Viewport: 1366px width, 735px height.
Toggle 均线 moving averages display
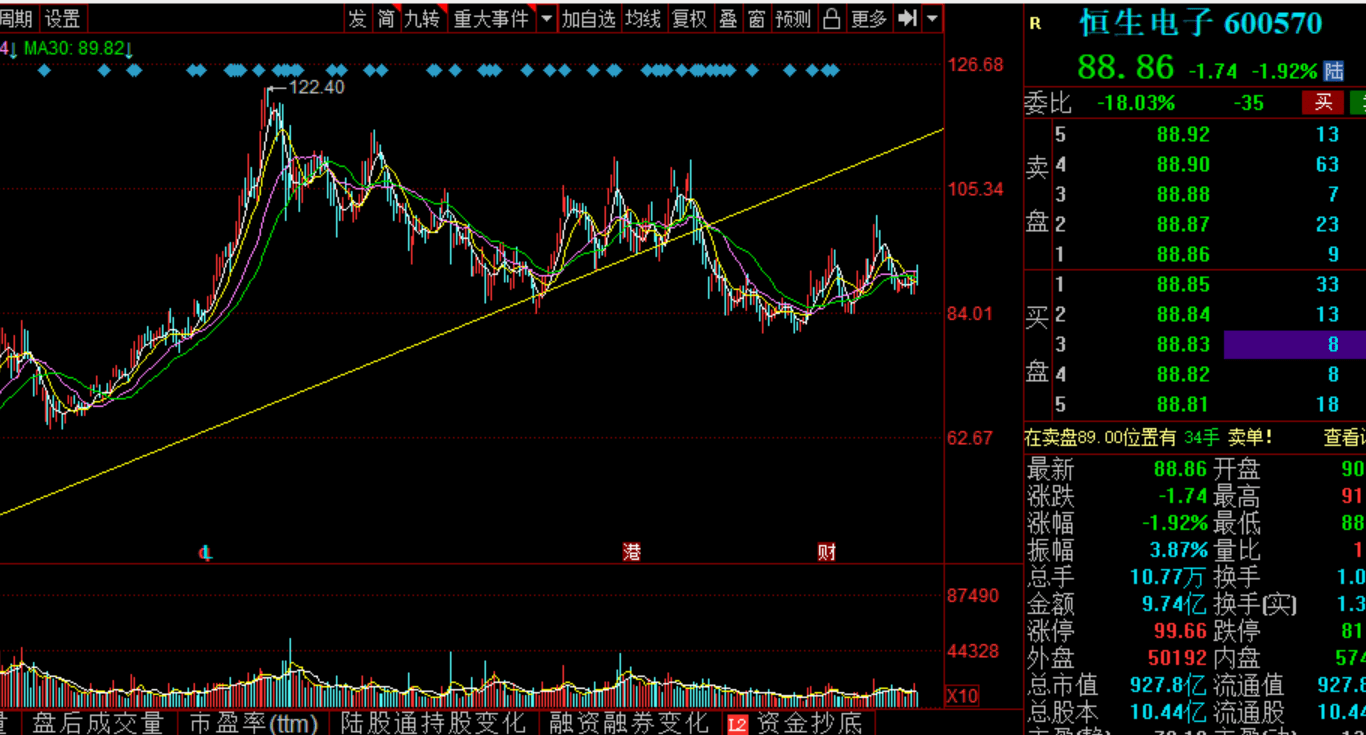click(x=643, y=18)
